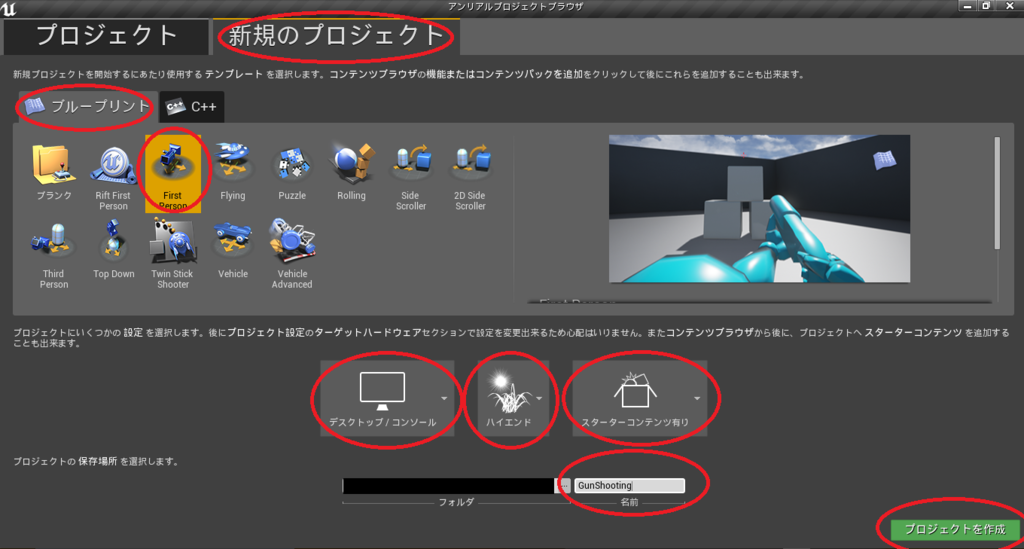Click the project folder path field
The image size is (1024, 549).
(449, 486)
